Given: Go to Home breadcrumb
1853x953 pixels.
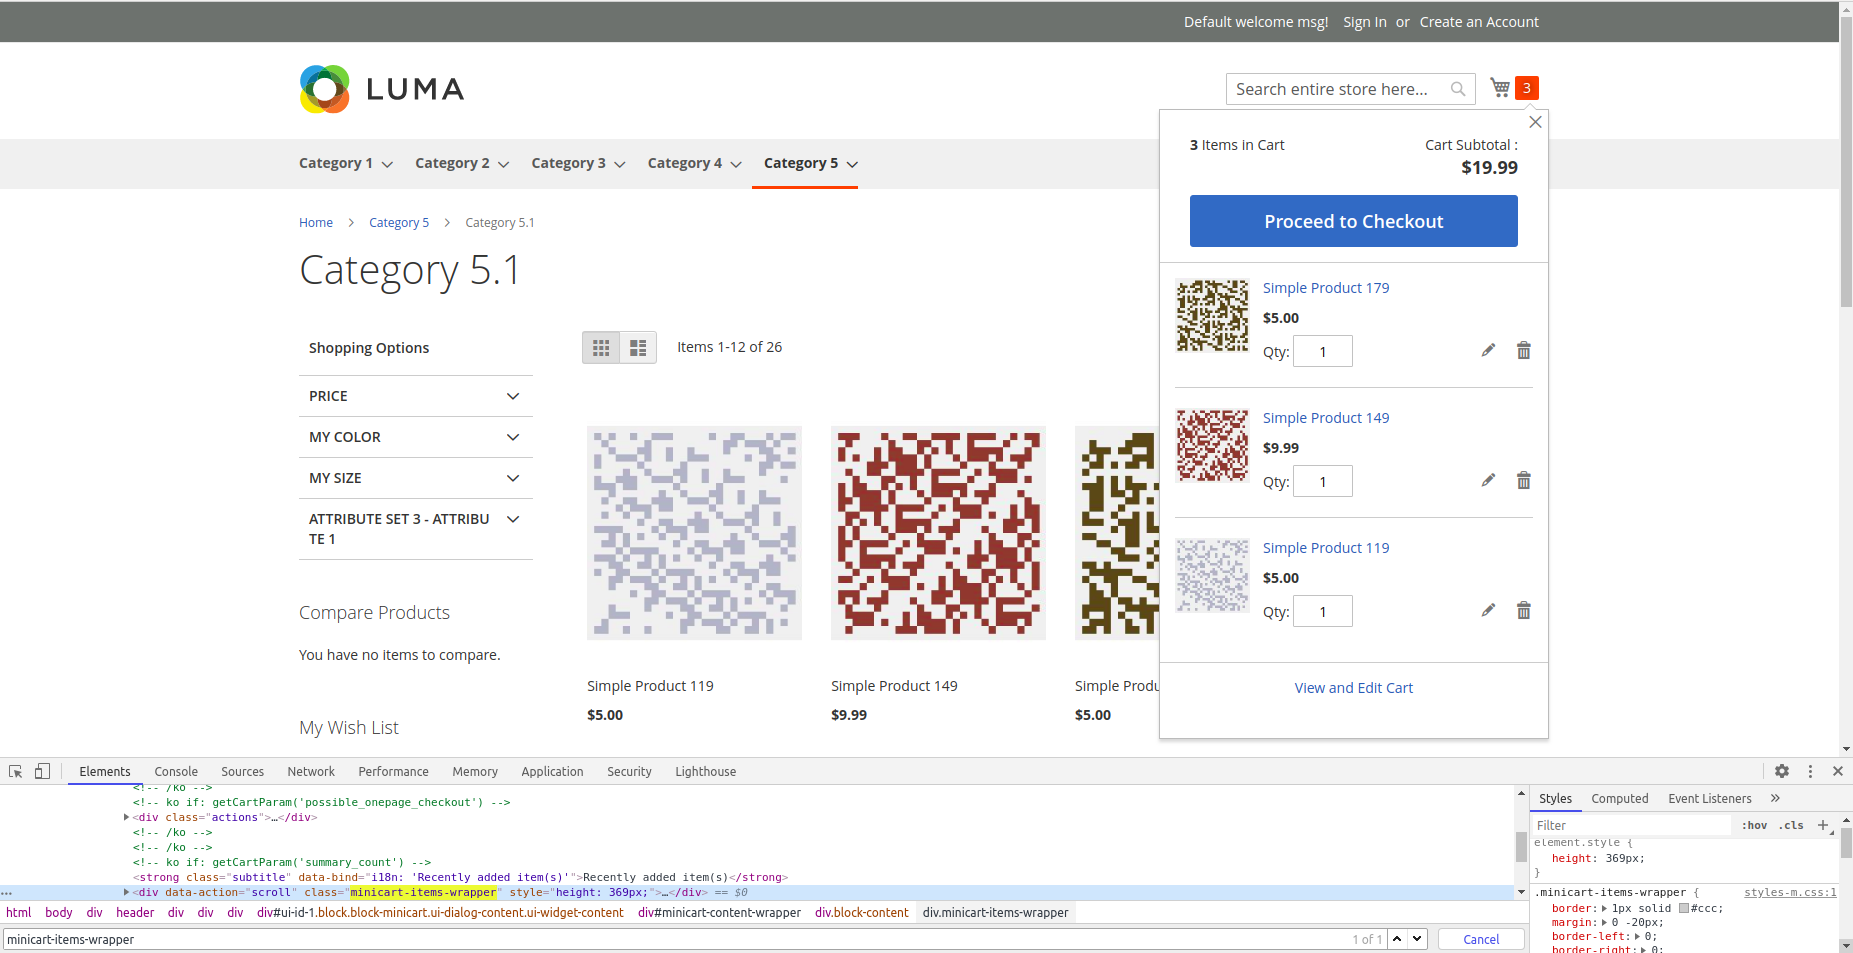Looking at the screenshot, I should (316, 222).
